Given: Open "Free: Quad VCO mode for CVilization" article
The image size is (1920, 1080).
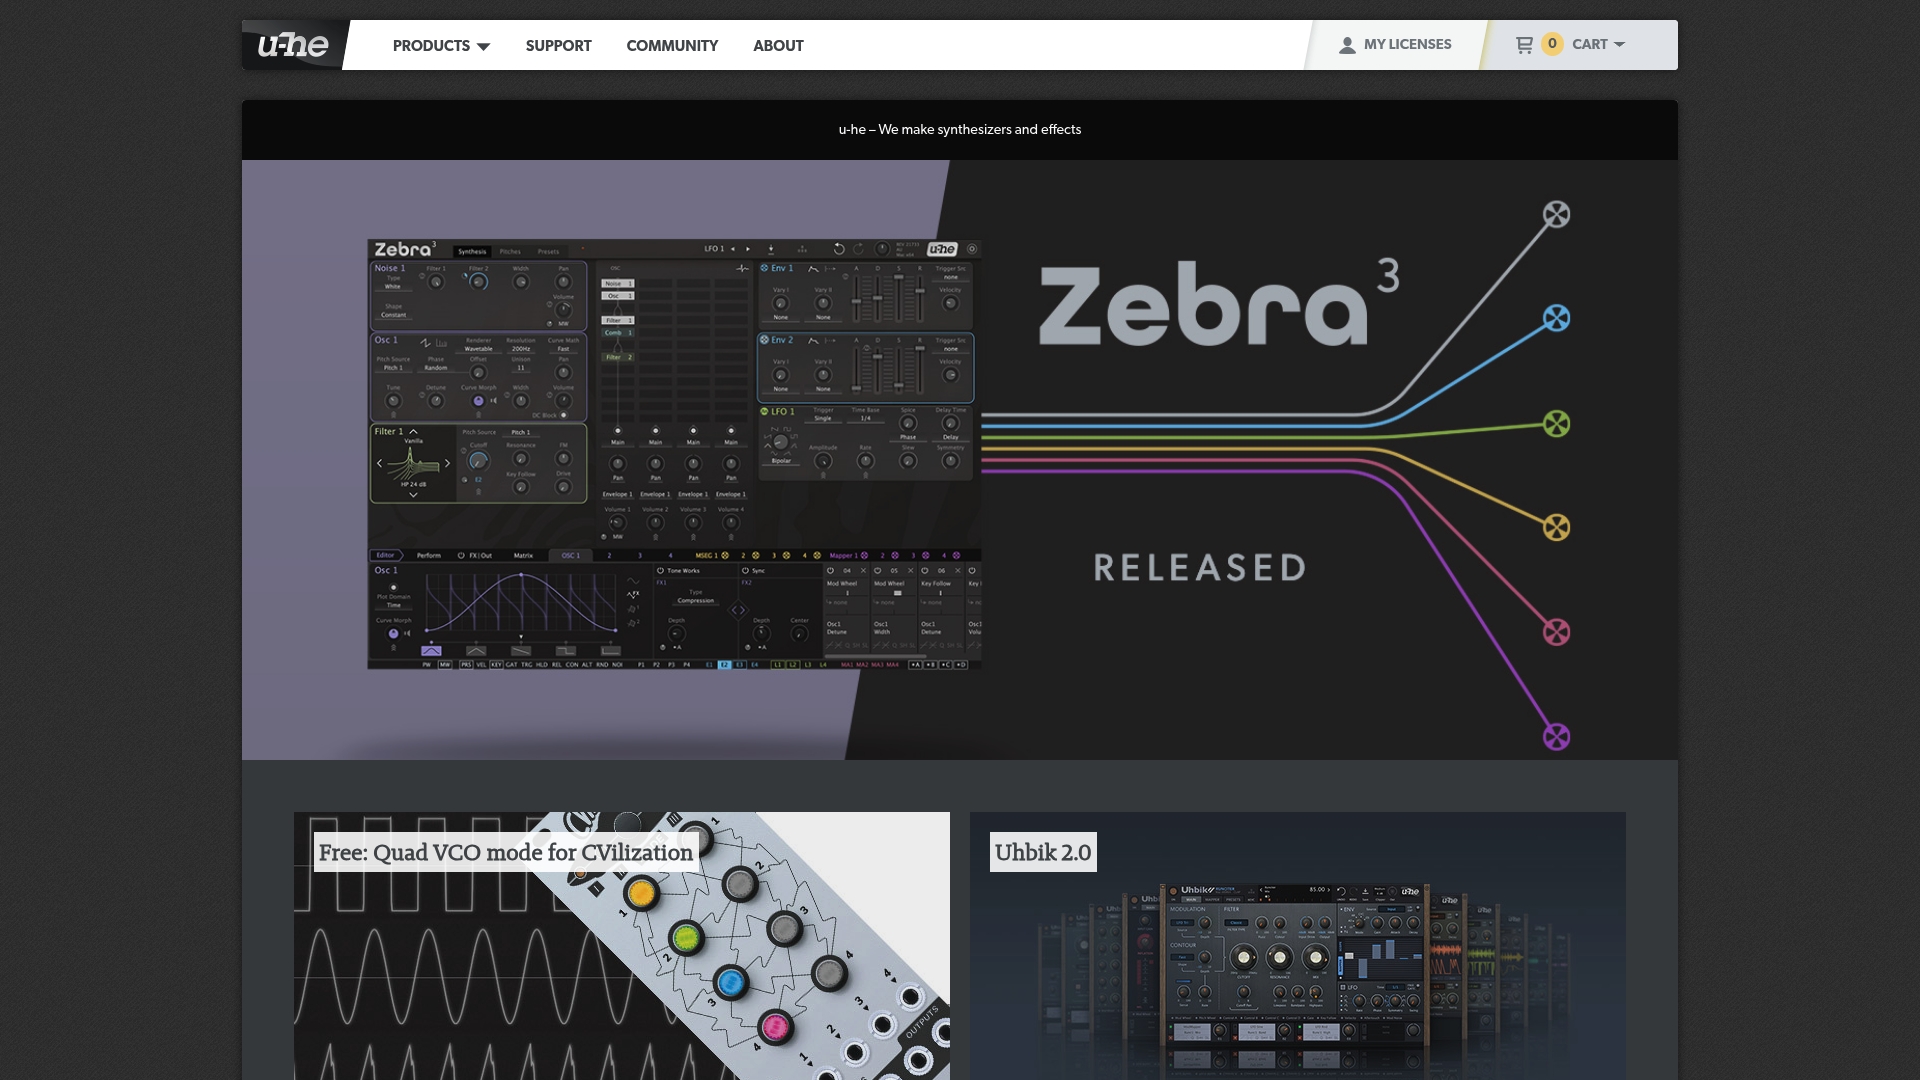Looking at the screenshot, I should 505,852.
